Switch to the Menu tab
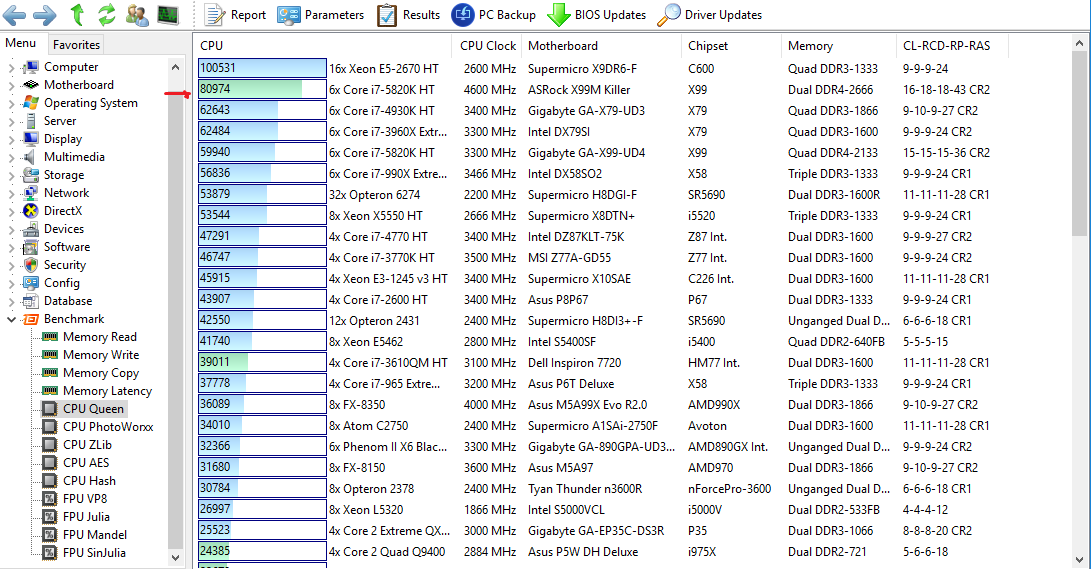This screenshot has width=1091, height=569. [21, 43]
